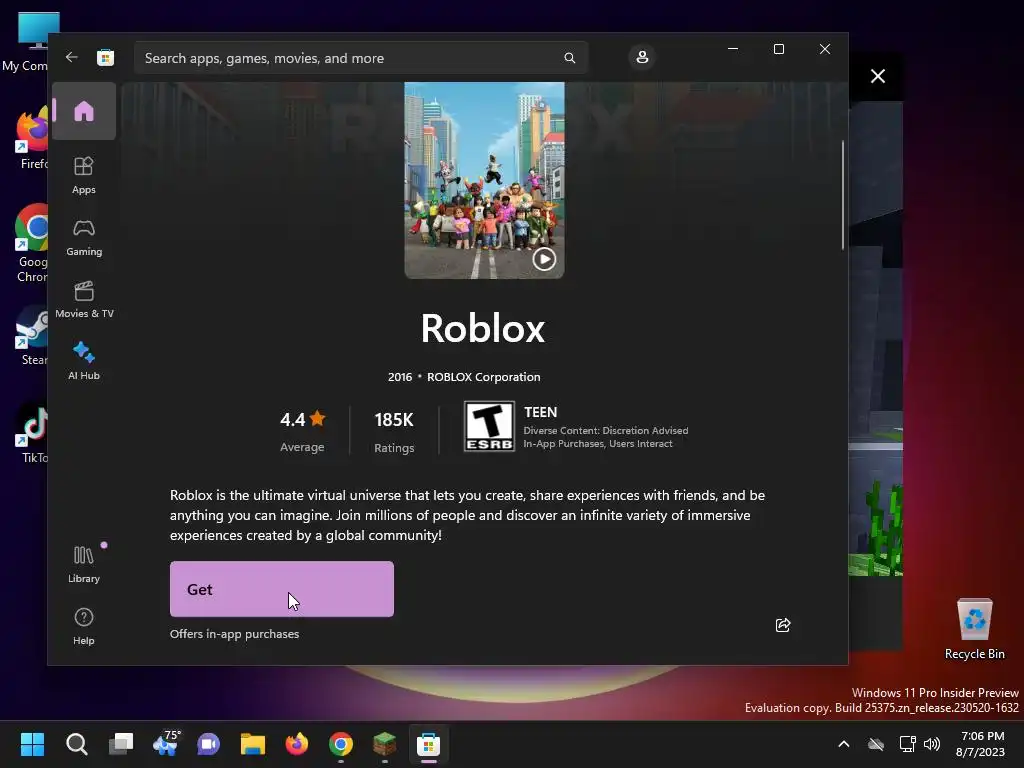Click the TEEN rating label

point(540,412)
